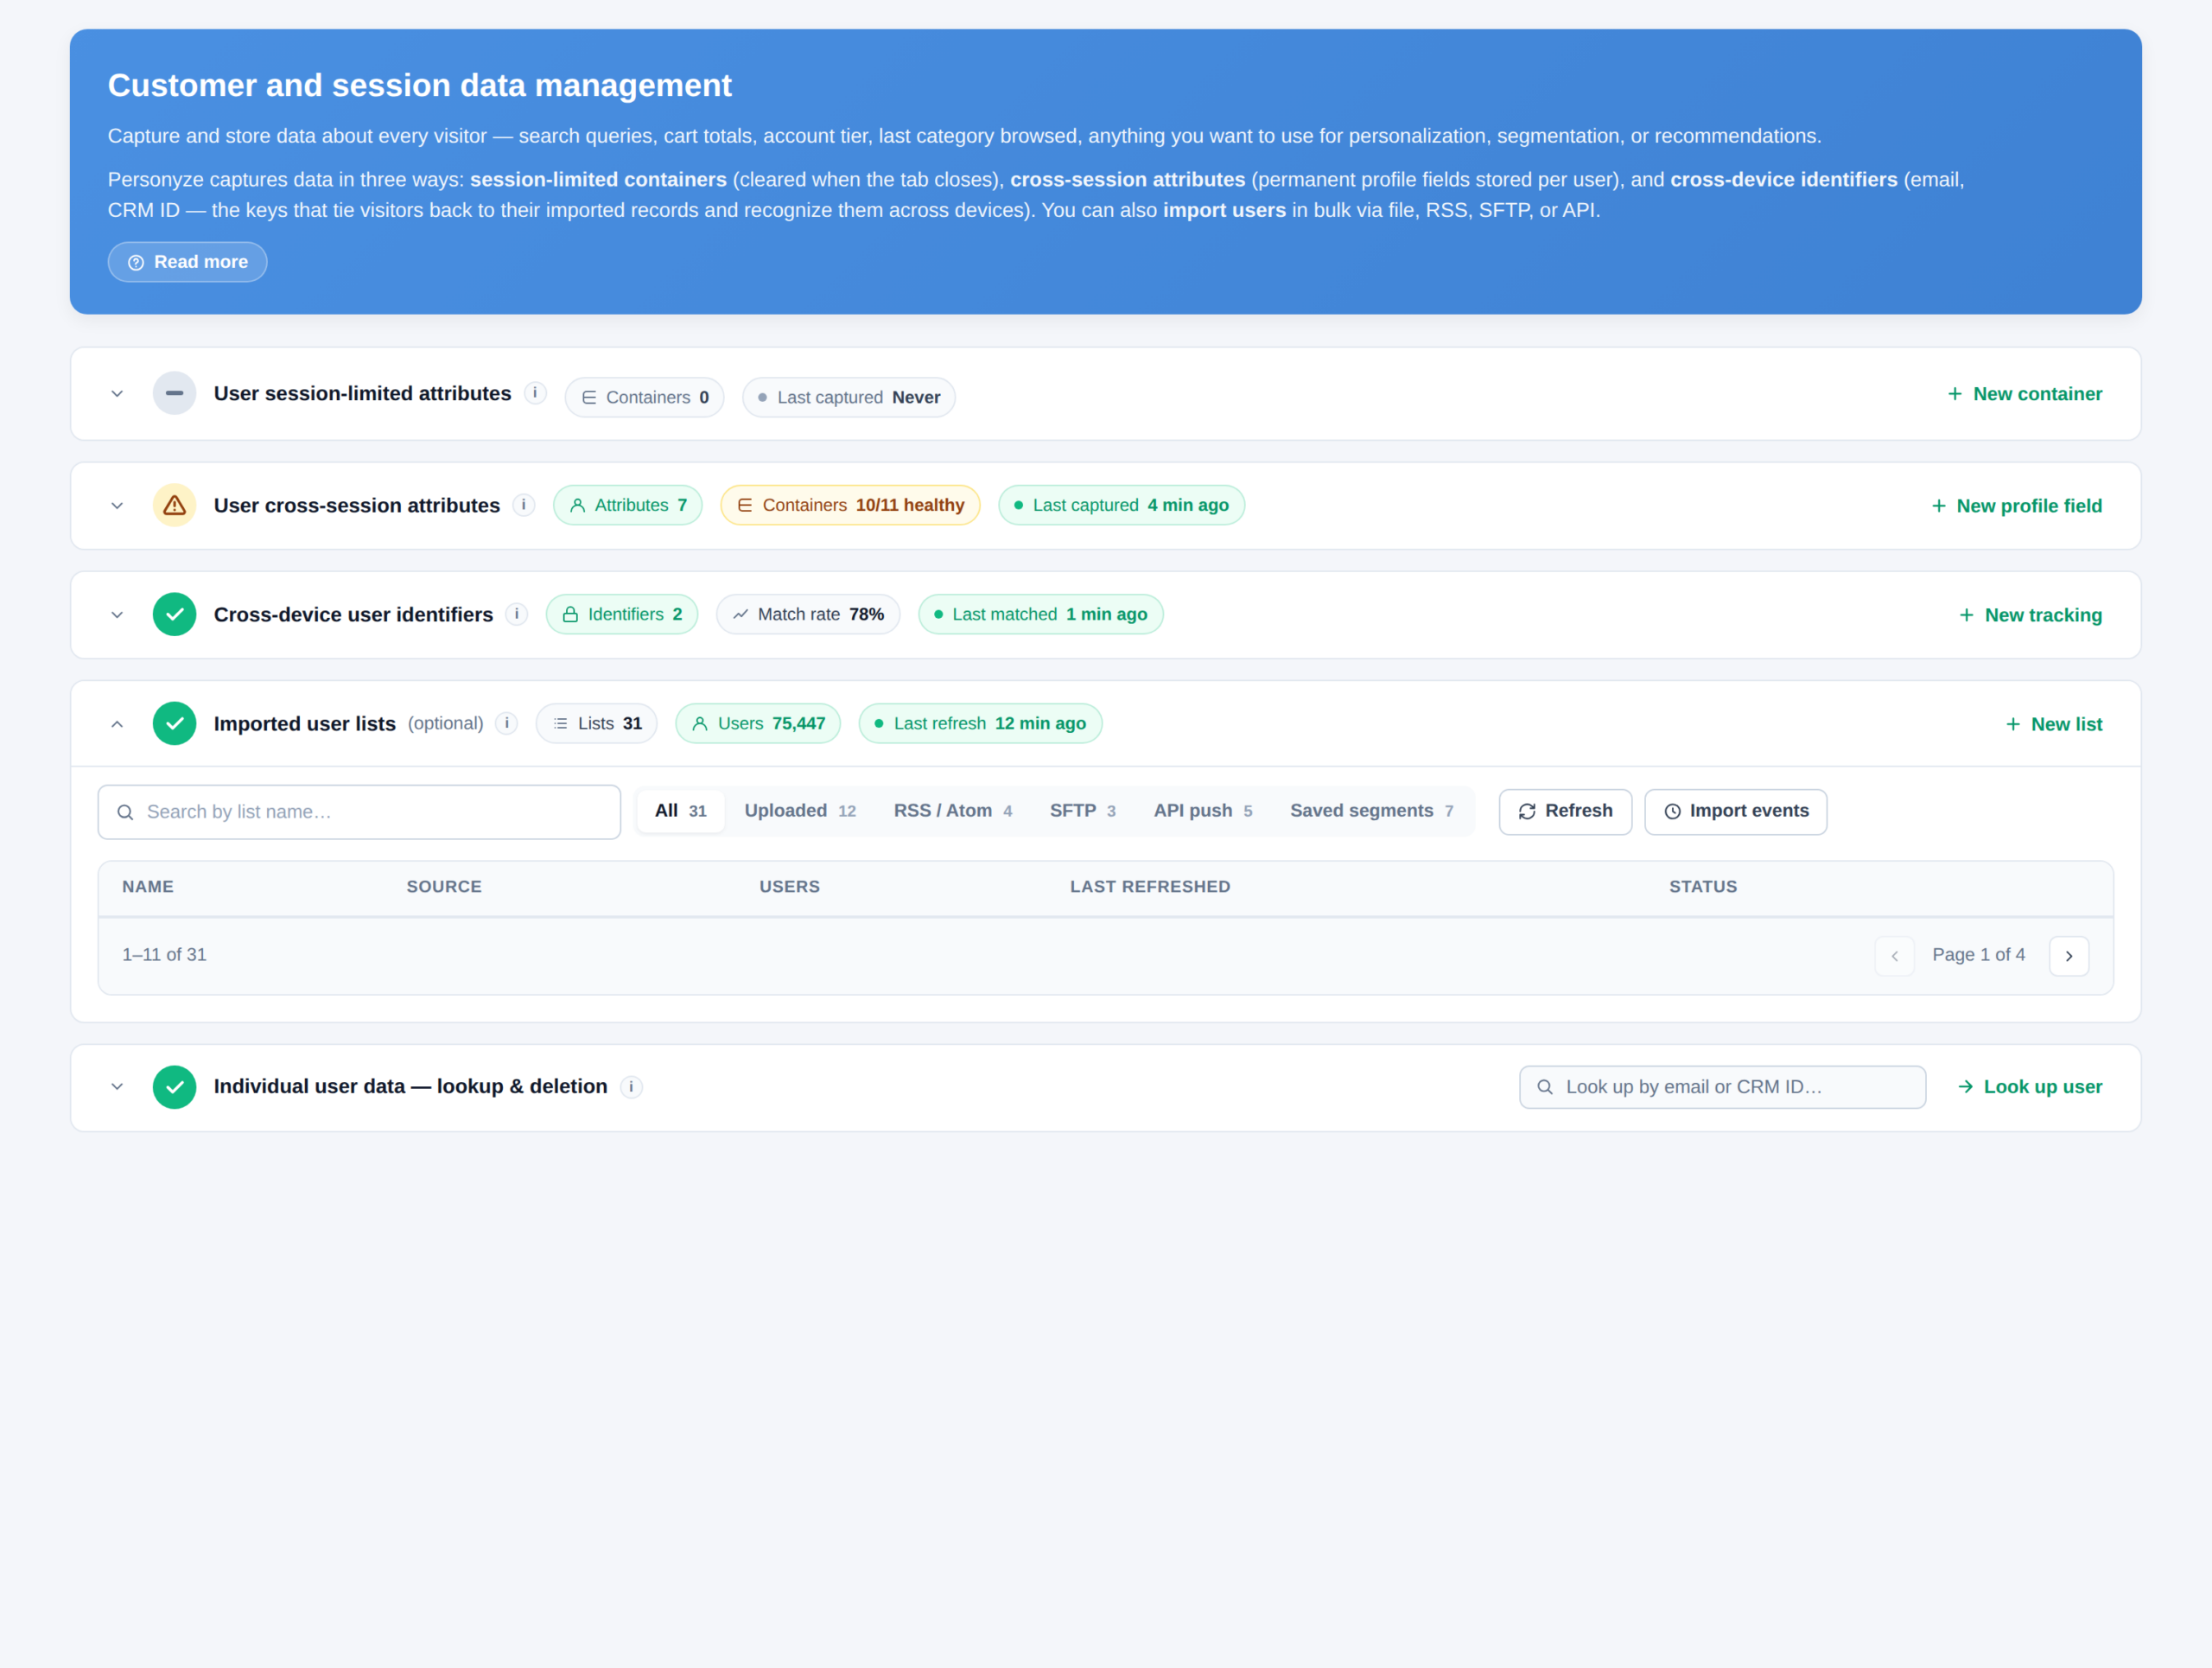Click the 'Page 1 of 4' text

tap(1978, 955)
